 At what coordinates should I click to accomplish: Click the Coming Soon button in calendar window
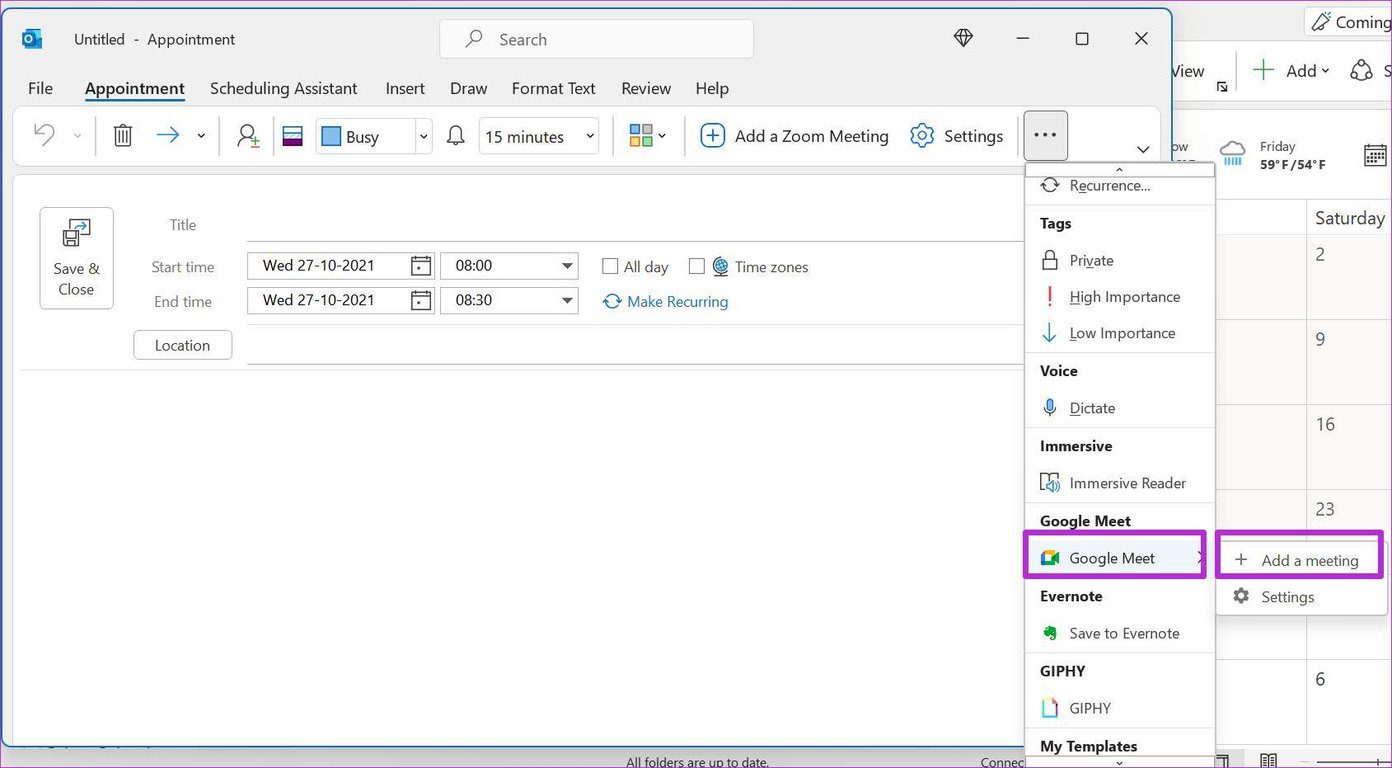point(1349,21)
